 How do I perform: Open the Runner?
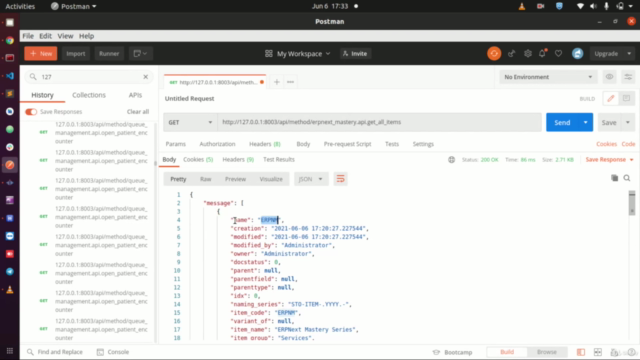[x=109, y=53]
